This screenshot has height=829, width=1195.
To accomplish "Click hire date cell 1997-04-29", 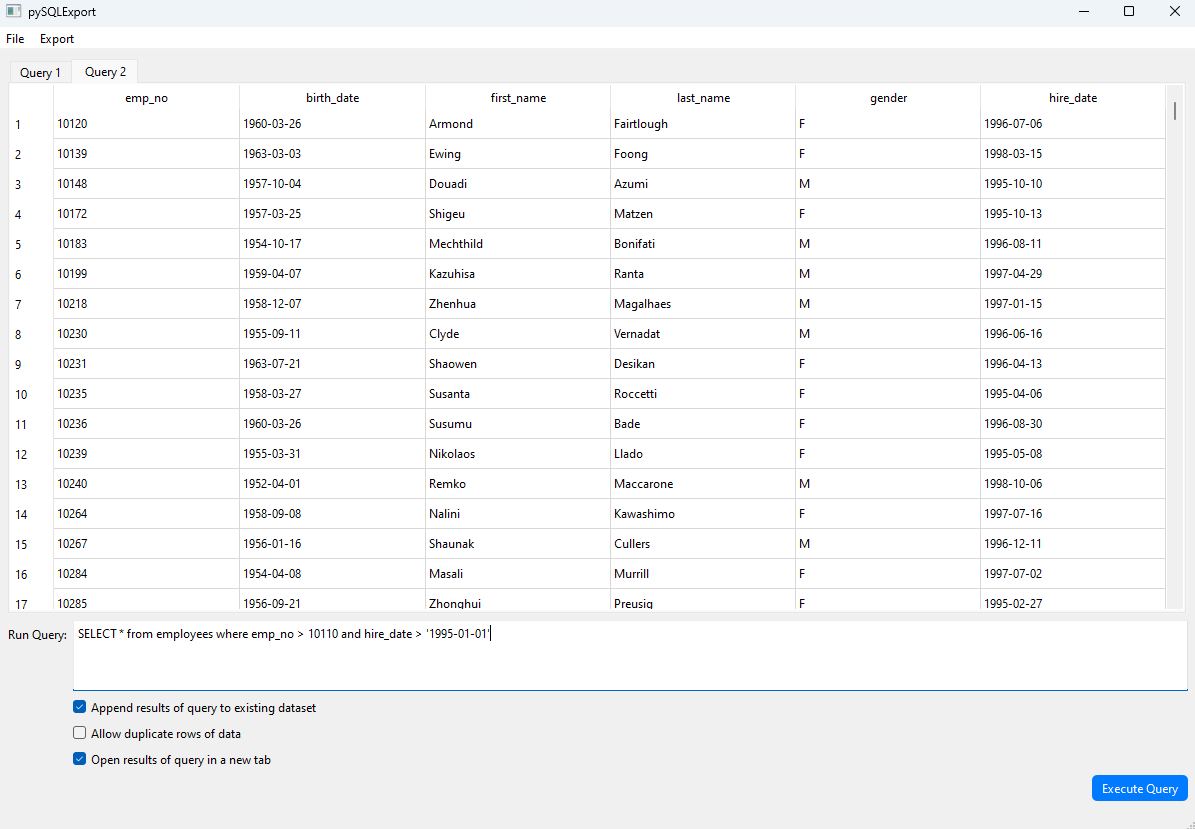I will point(1073,274).
